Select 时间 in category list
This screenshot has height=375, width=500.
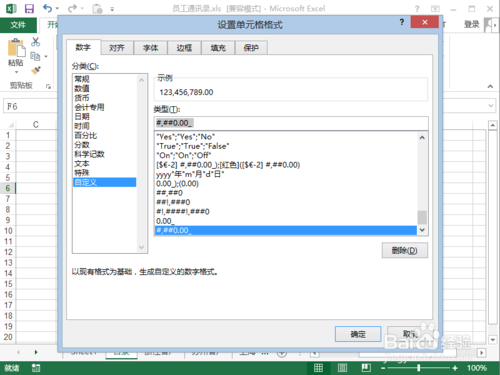pos(105,126)
